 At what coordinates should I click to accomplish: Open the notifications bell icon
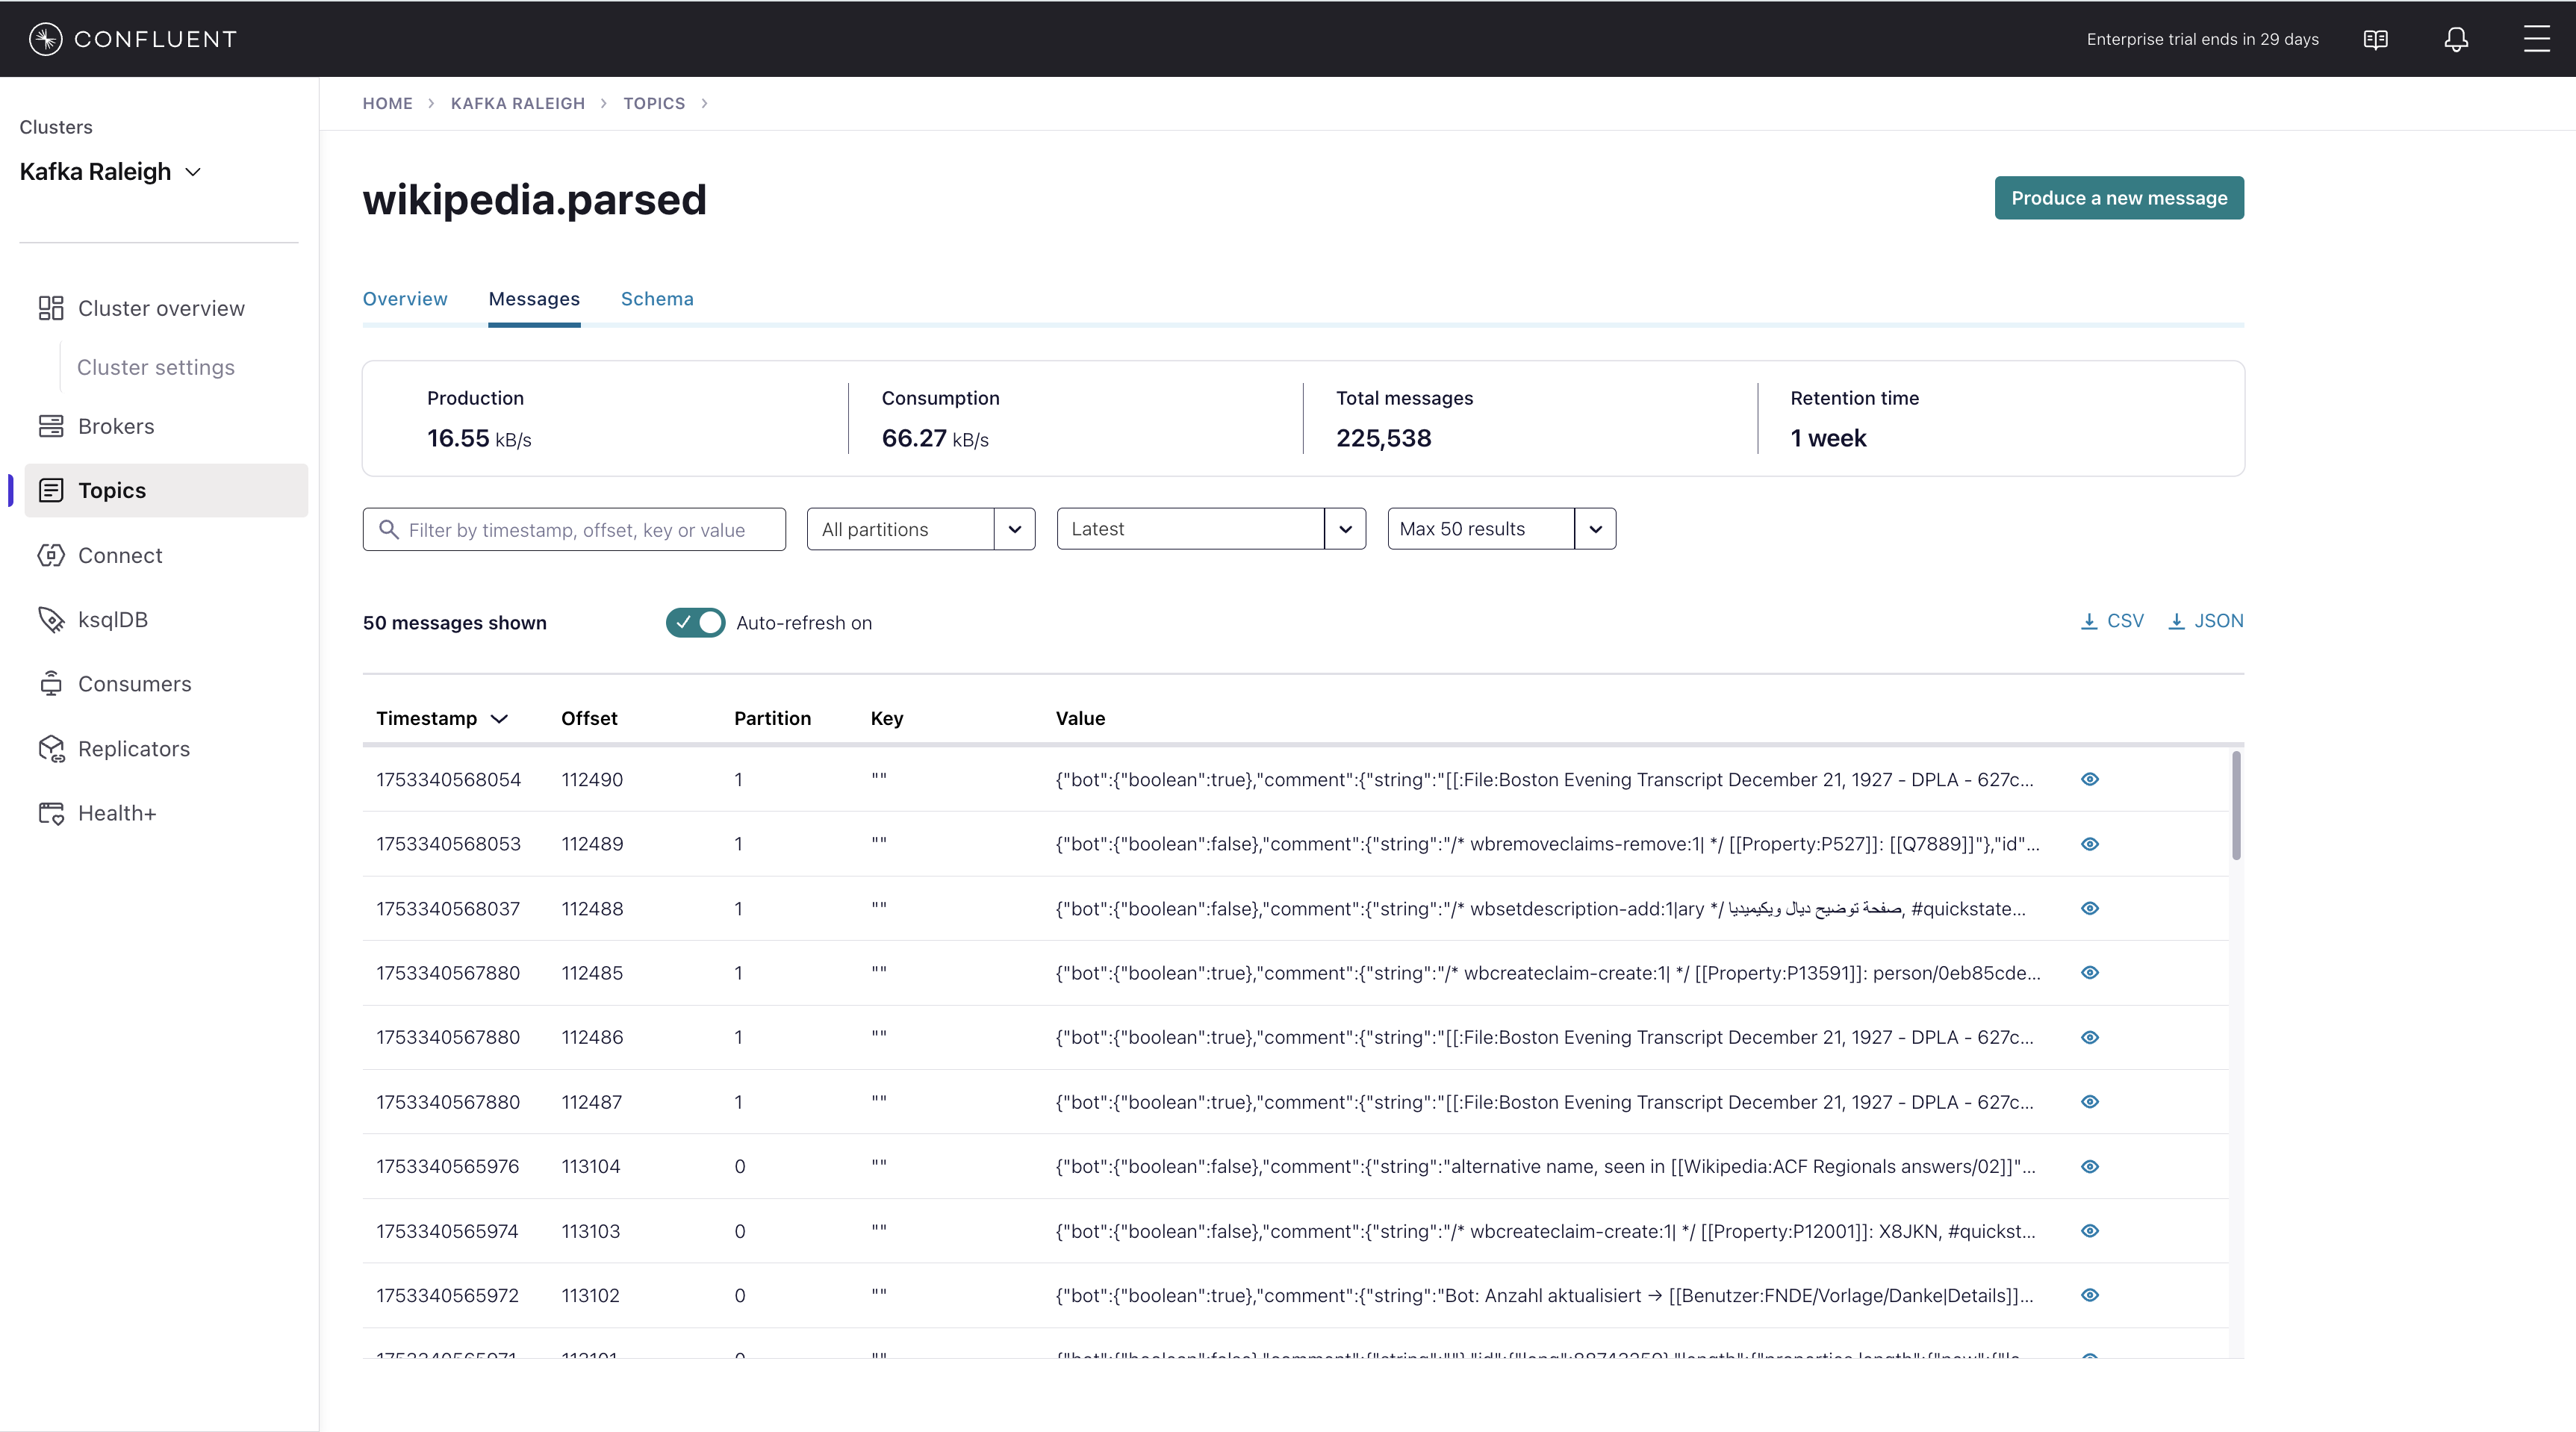[2456, 39]
